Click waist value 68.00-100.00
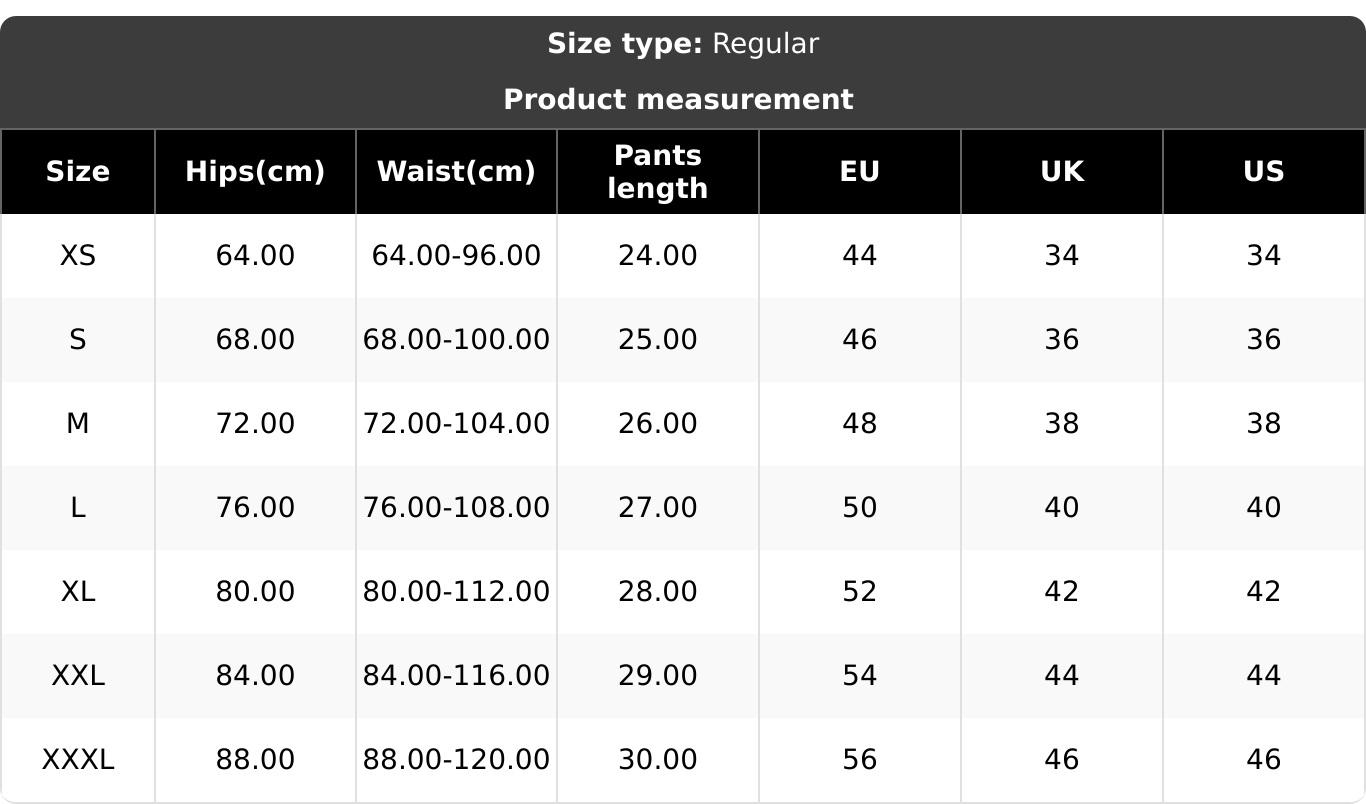Viewport: 1366px width, 804px height. click(456, 340)
